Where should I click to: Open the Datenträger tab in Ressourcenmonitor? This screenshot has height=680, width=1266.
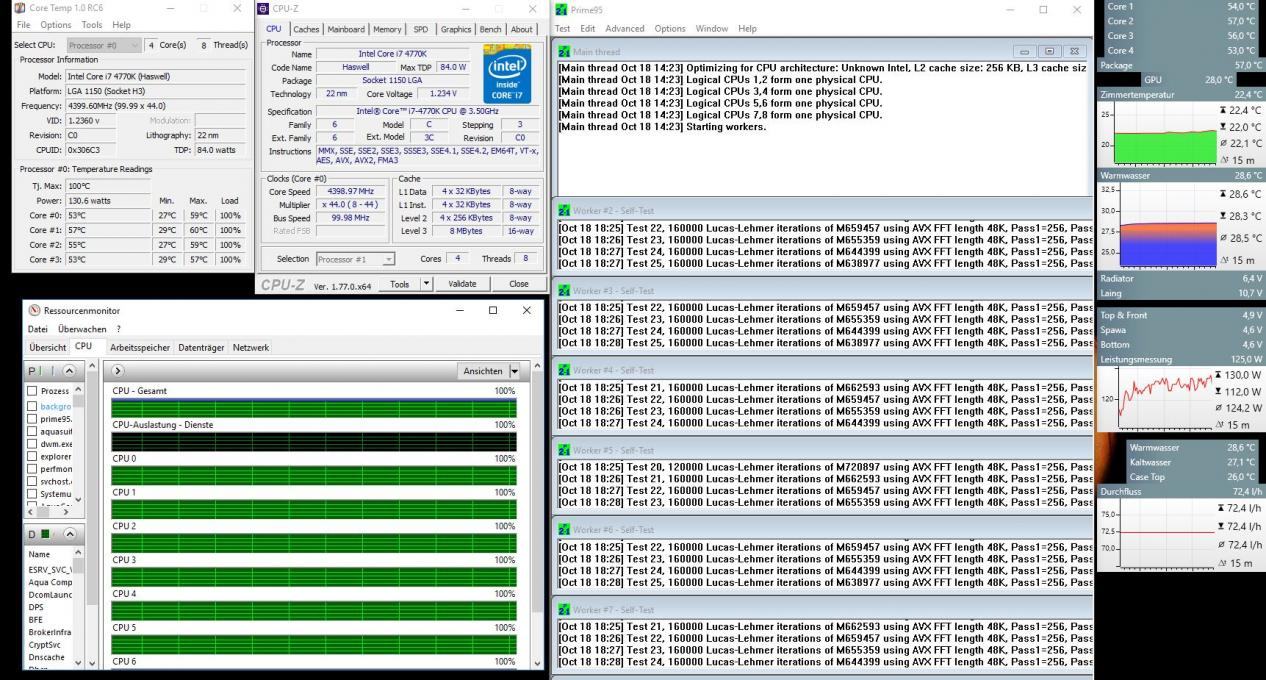point(201,347)
